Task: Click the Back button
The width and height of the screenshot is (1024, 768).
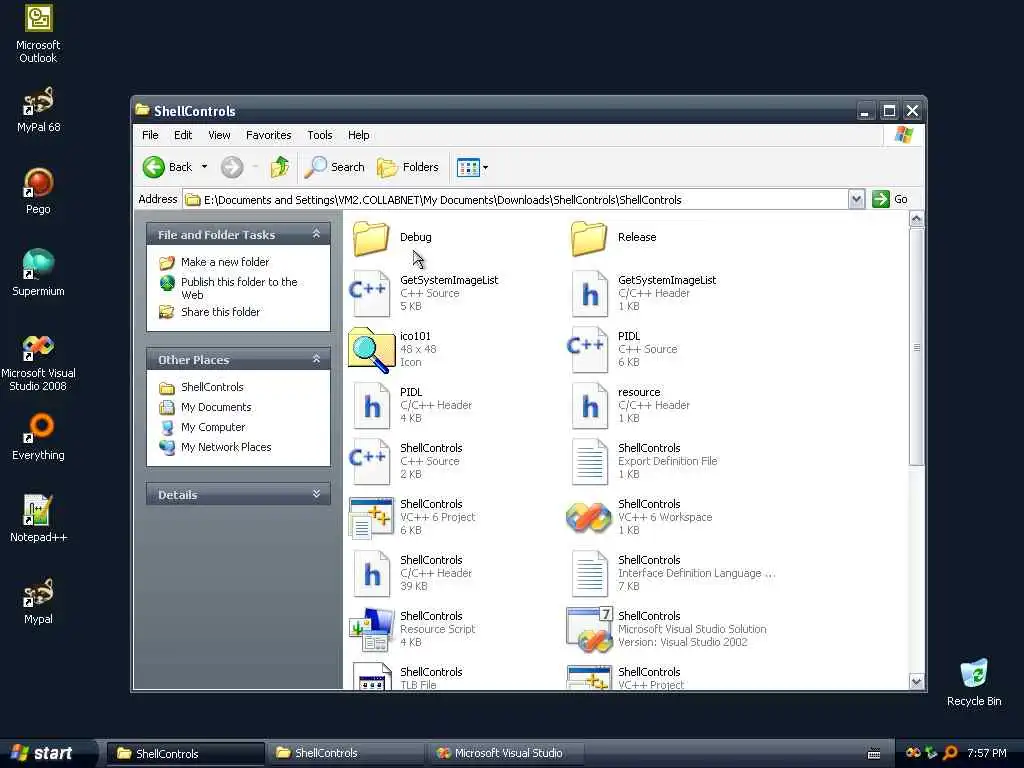Action: pyautogui.click(x=168, y=167)
